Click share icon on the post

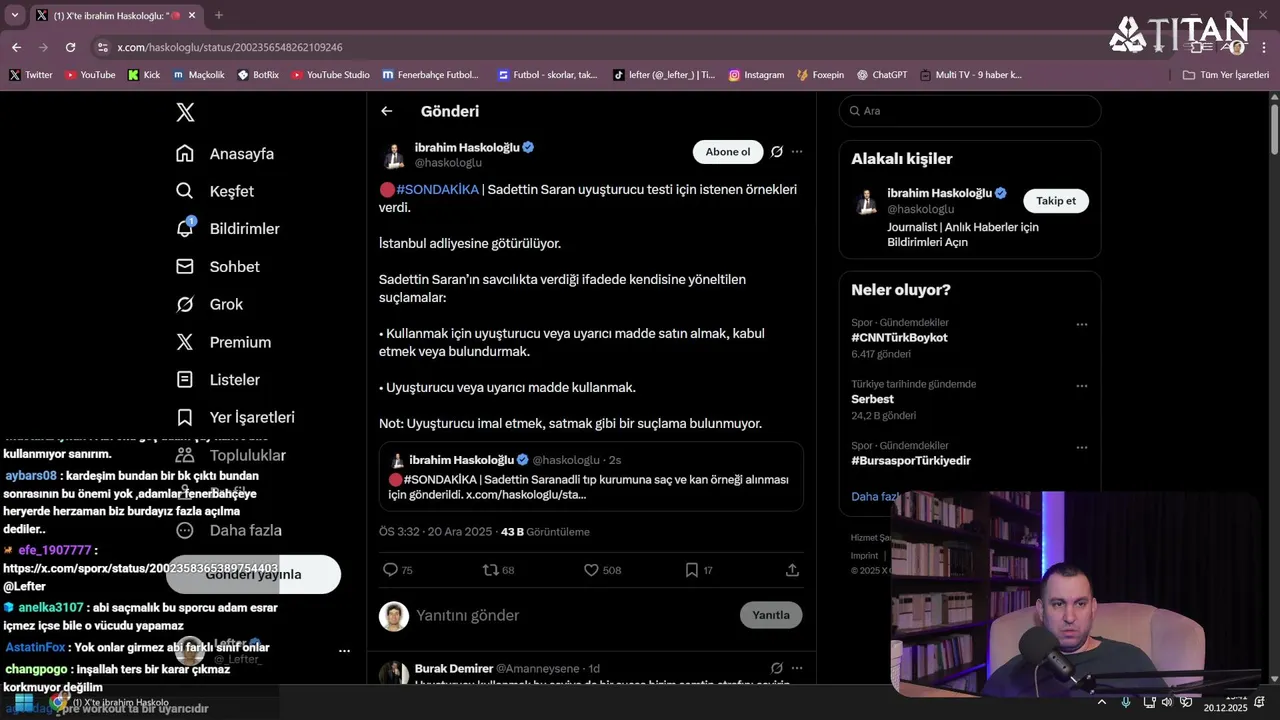(x=792, y=570)
